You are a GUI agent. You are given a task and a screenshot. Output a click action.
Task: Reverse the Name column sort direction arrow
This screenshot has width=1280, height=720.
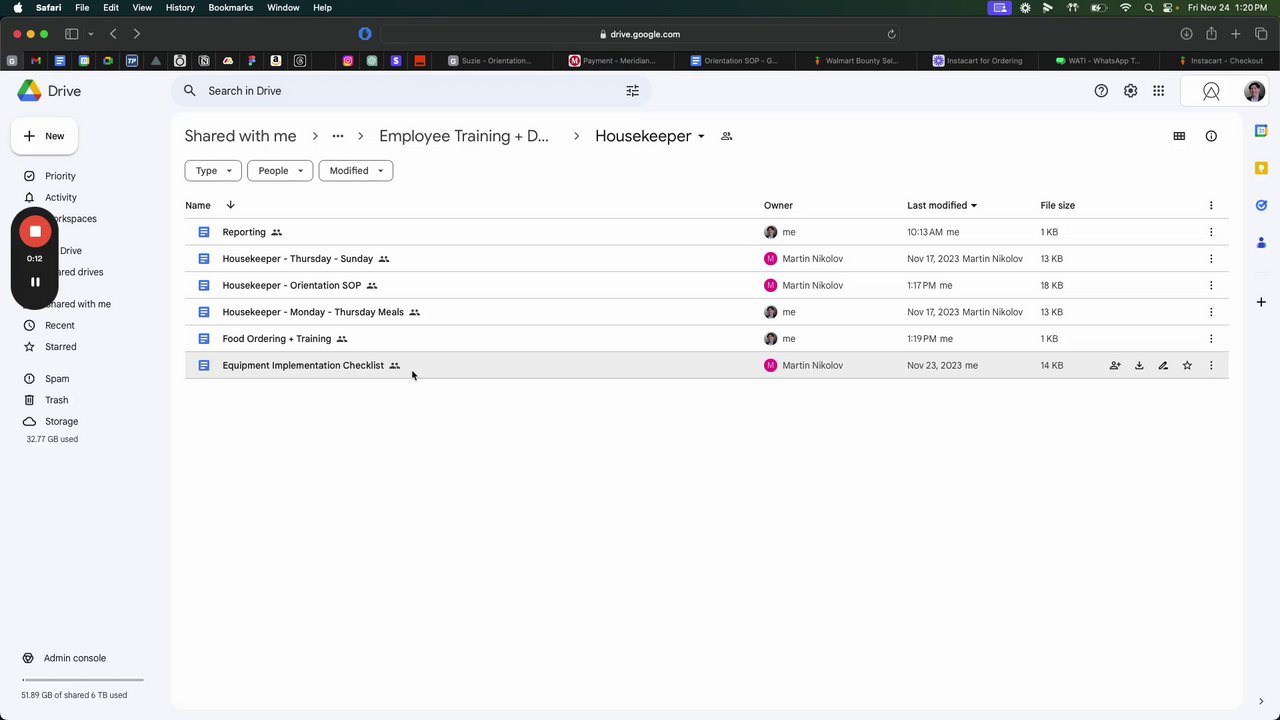[x=230, y=205]
